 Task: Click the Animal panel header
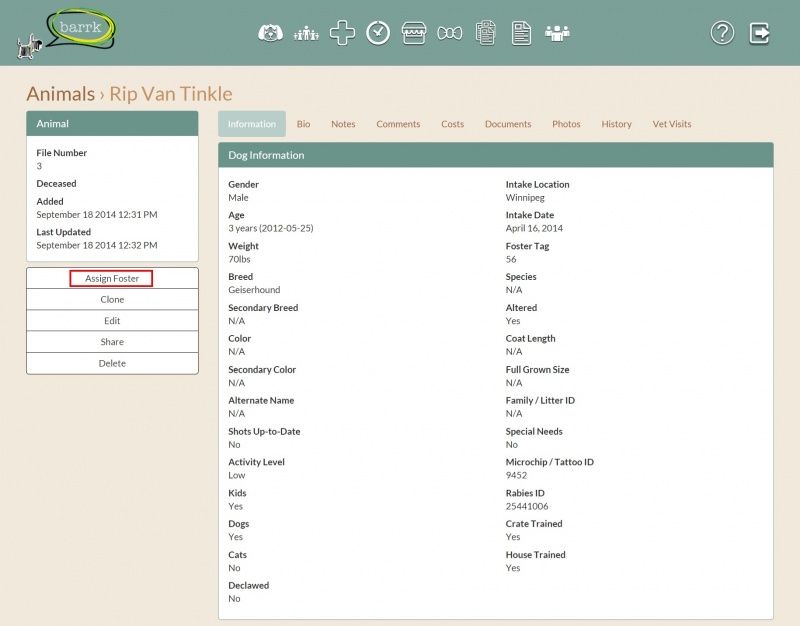pos(112,123)
